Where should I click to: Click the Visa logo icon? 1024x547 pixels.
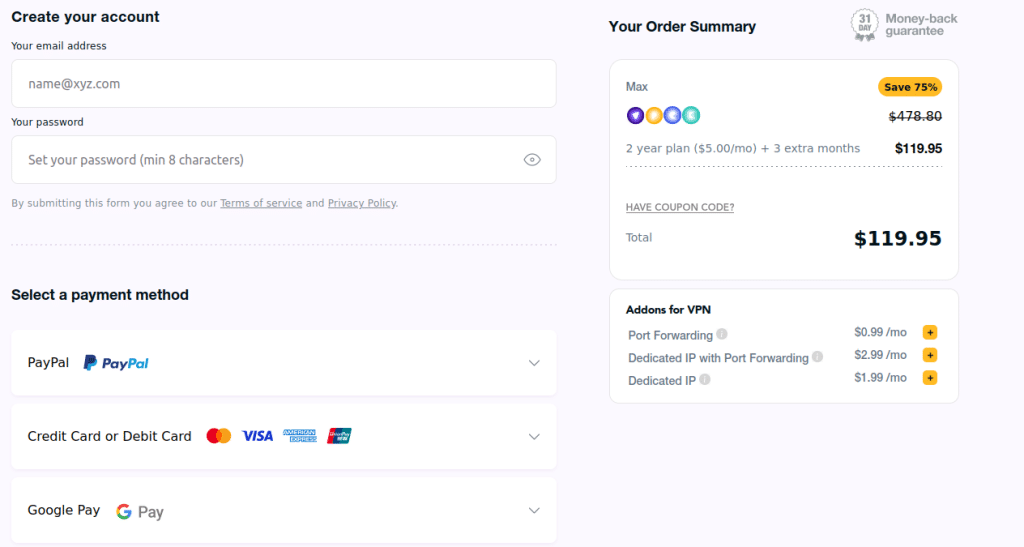(x=257, y=436)
